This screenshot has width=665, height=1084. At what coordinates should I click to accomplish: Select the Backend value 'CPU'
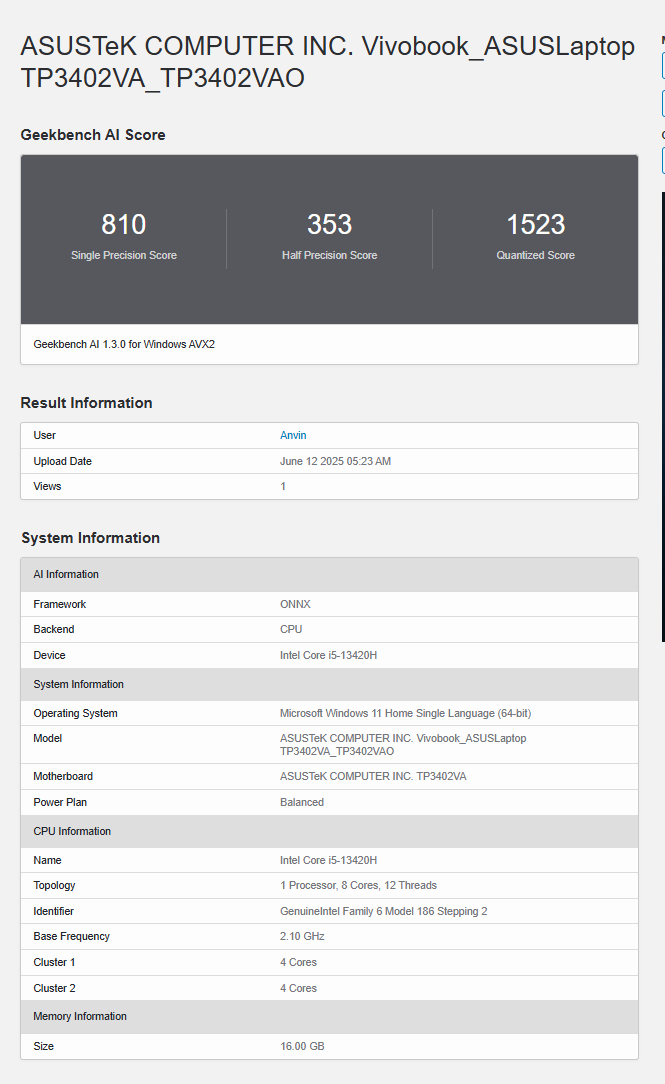[x=291, y=629]
